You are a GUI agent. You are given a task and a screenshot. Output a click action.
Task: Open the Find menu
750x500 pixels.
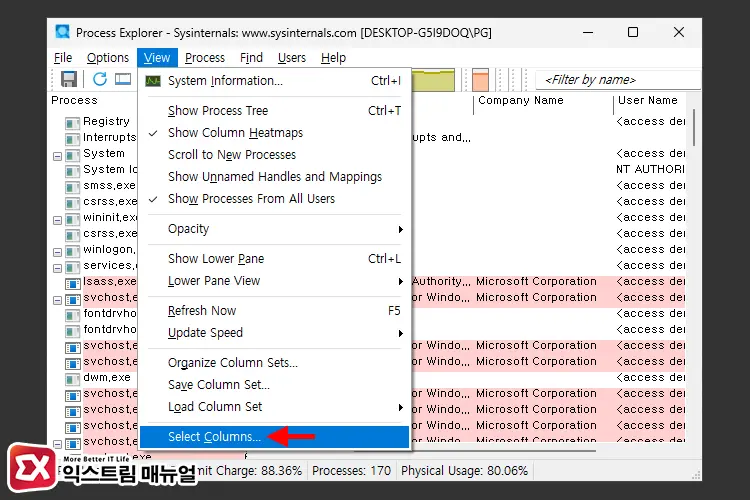click(x=251, y=58)
